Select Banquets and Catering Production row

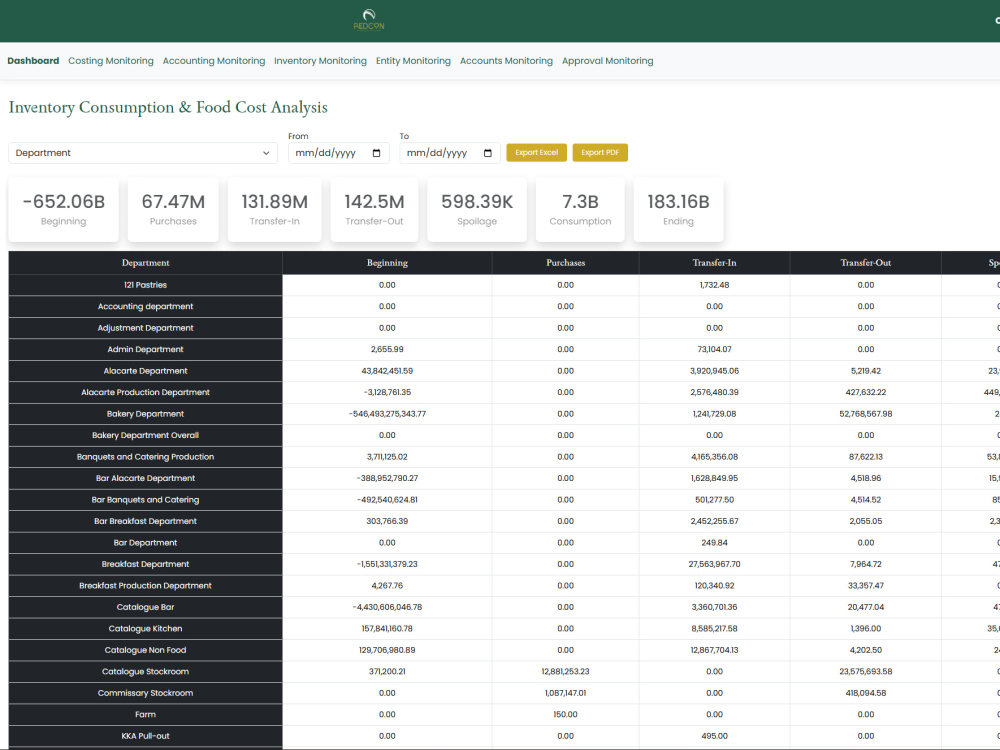point(145,457)
